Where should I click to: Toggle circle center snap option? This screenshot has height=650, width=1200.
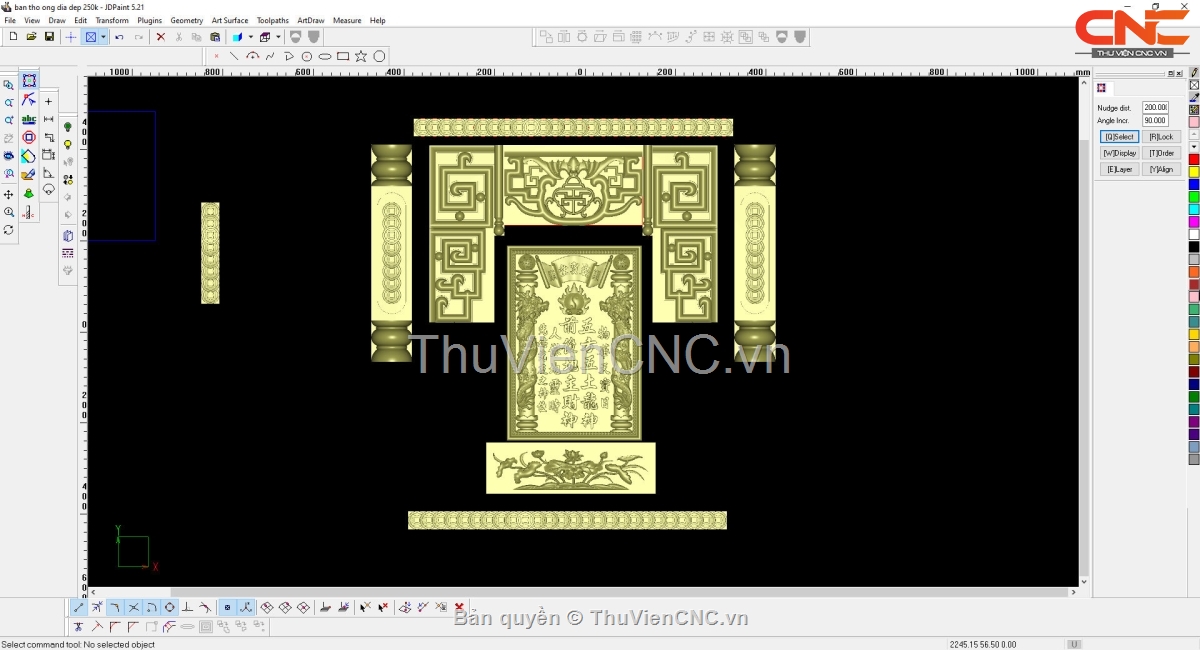[169, 607]
